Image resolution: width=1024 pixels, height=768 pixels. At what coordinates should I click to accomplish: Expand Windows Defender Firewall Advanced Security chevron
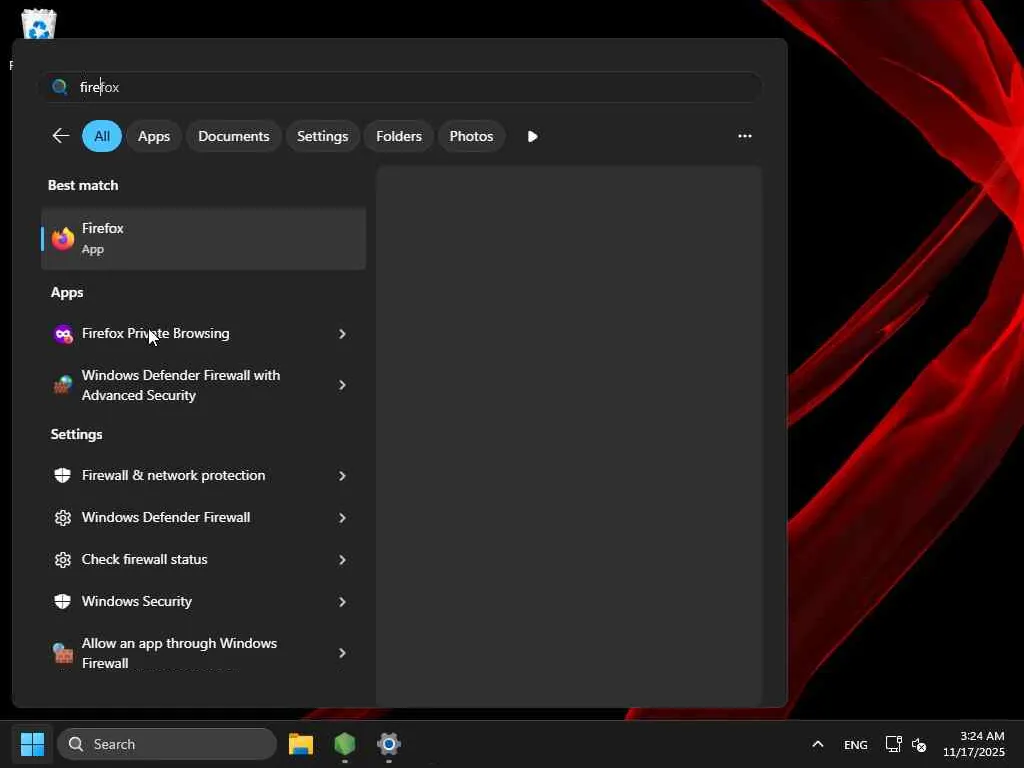(x=342, y=385)
